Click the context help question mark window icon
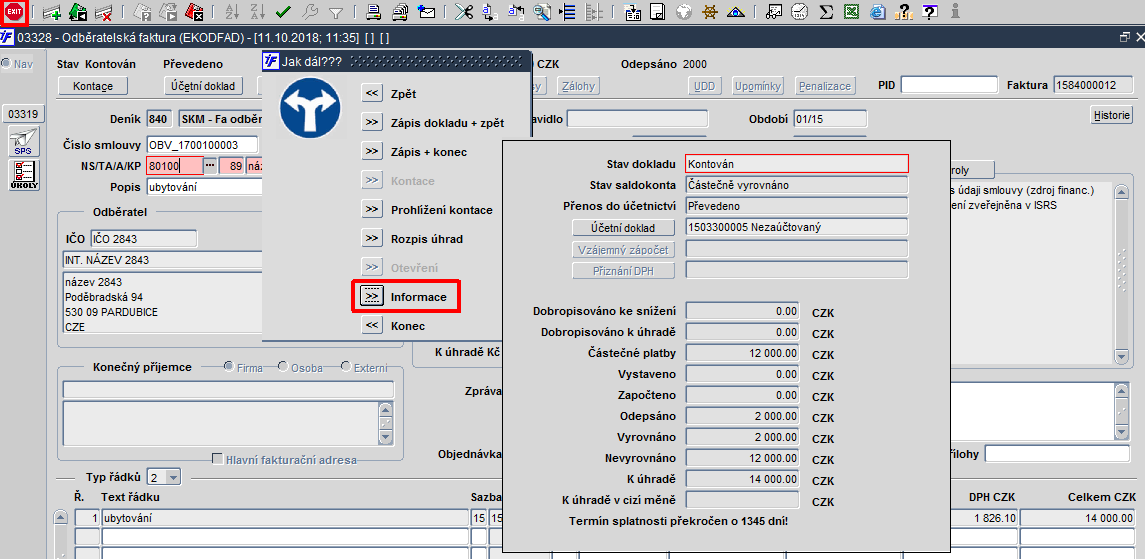This screenshot has height=559, width=1145. (x=930, y=12)
